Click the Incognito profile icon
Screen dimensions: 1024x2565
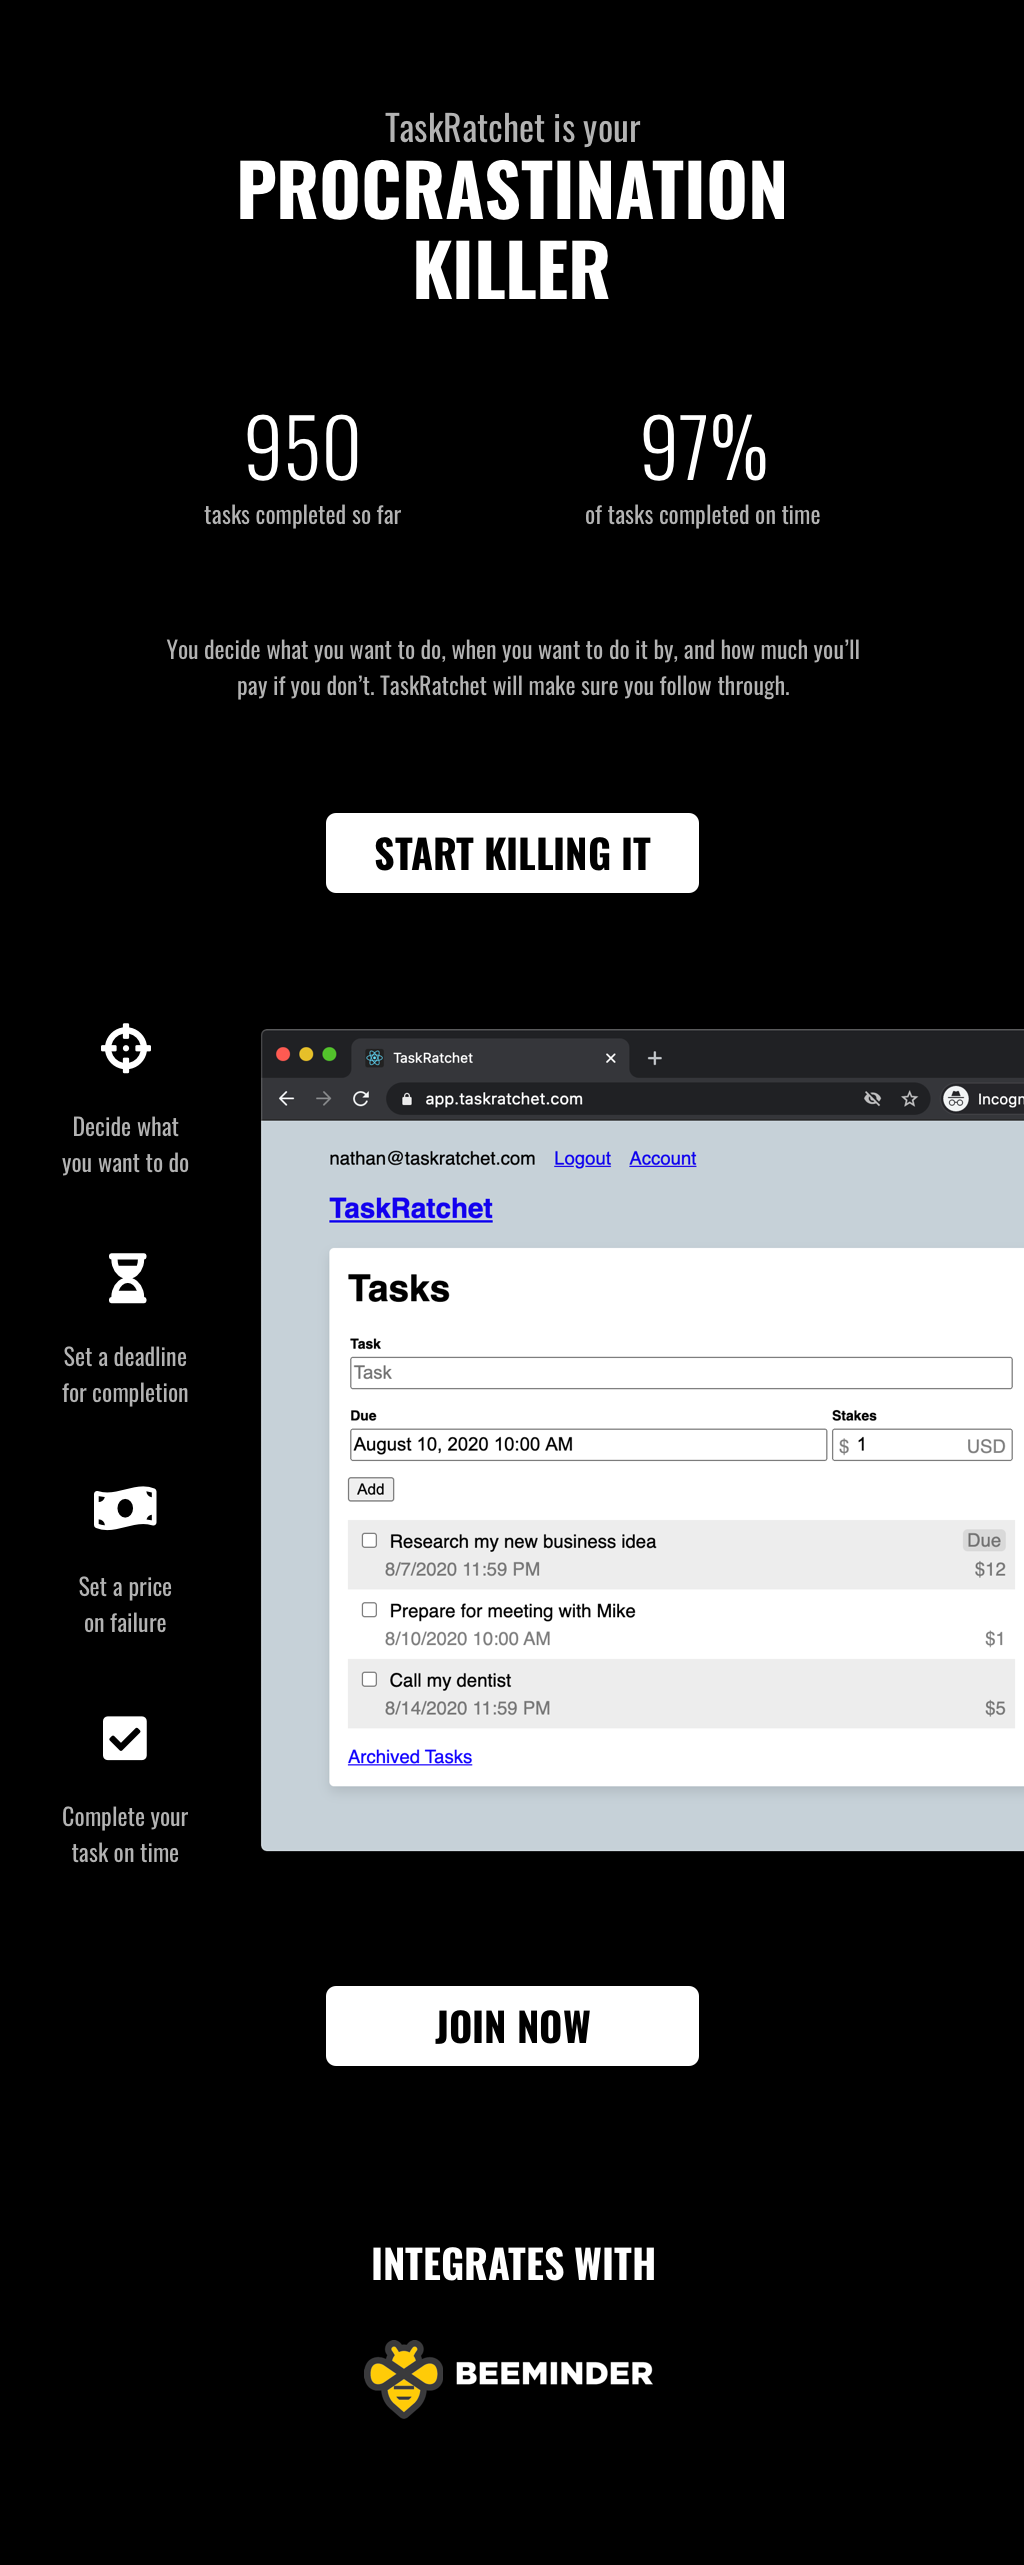click(x=956, y=1098)
